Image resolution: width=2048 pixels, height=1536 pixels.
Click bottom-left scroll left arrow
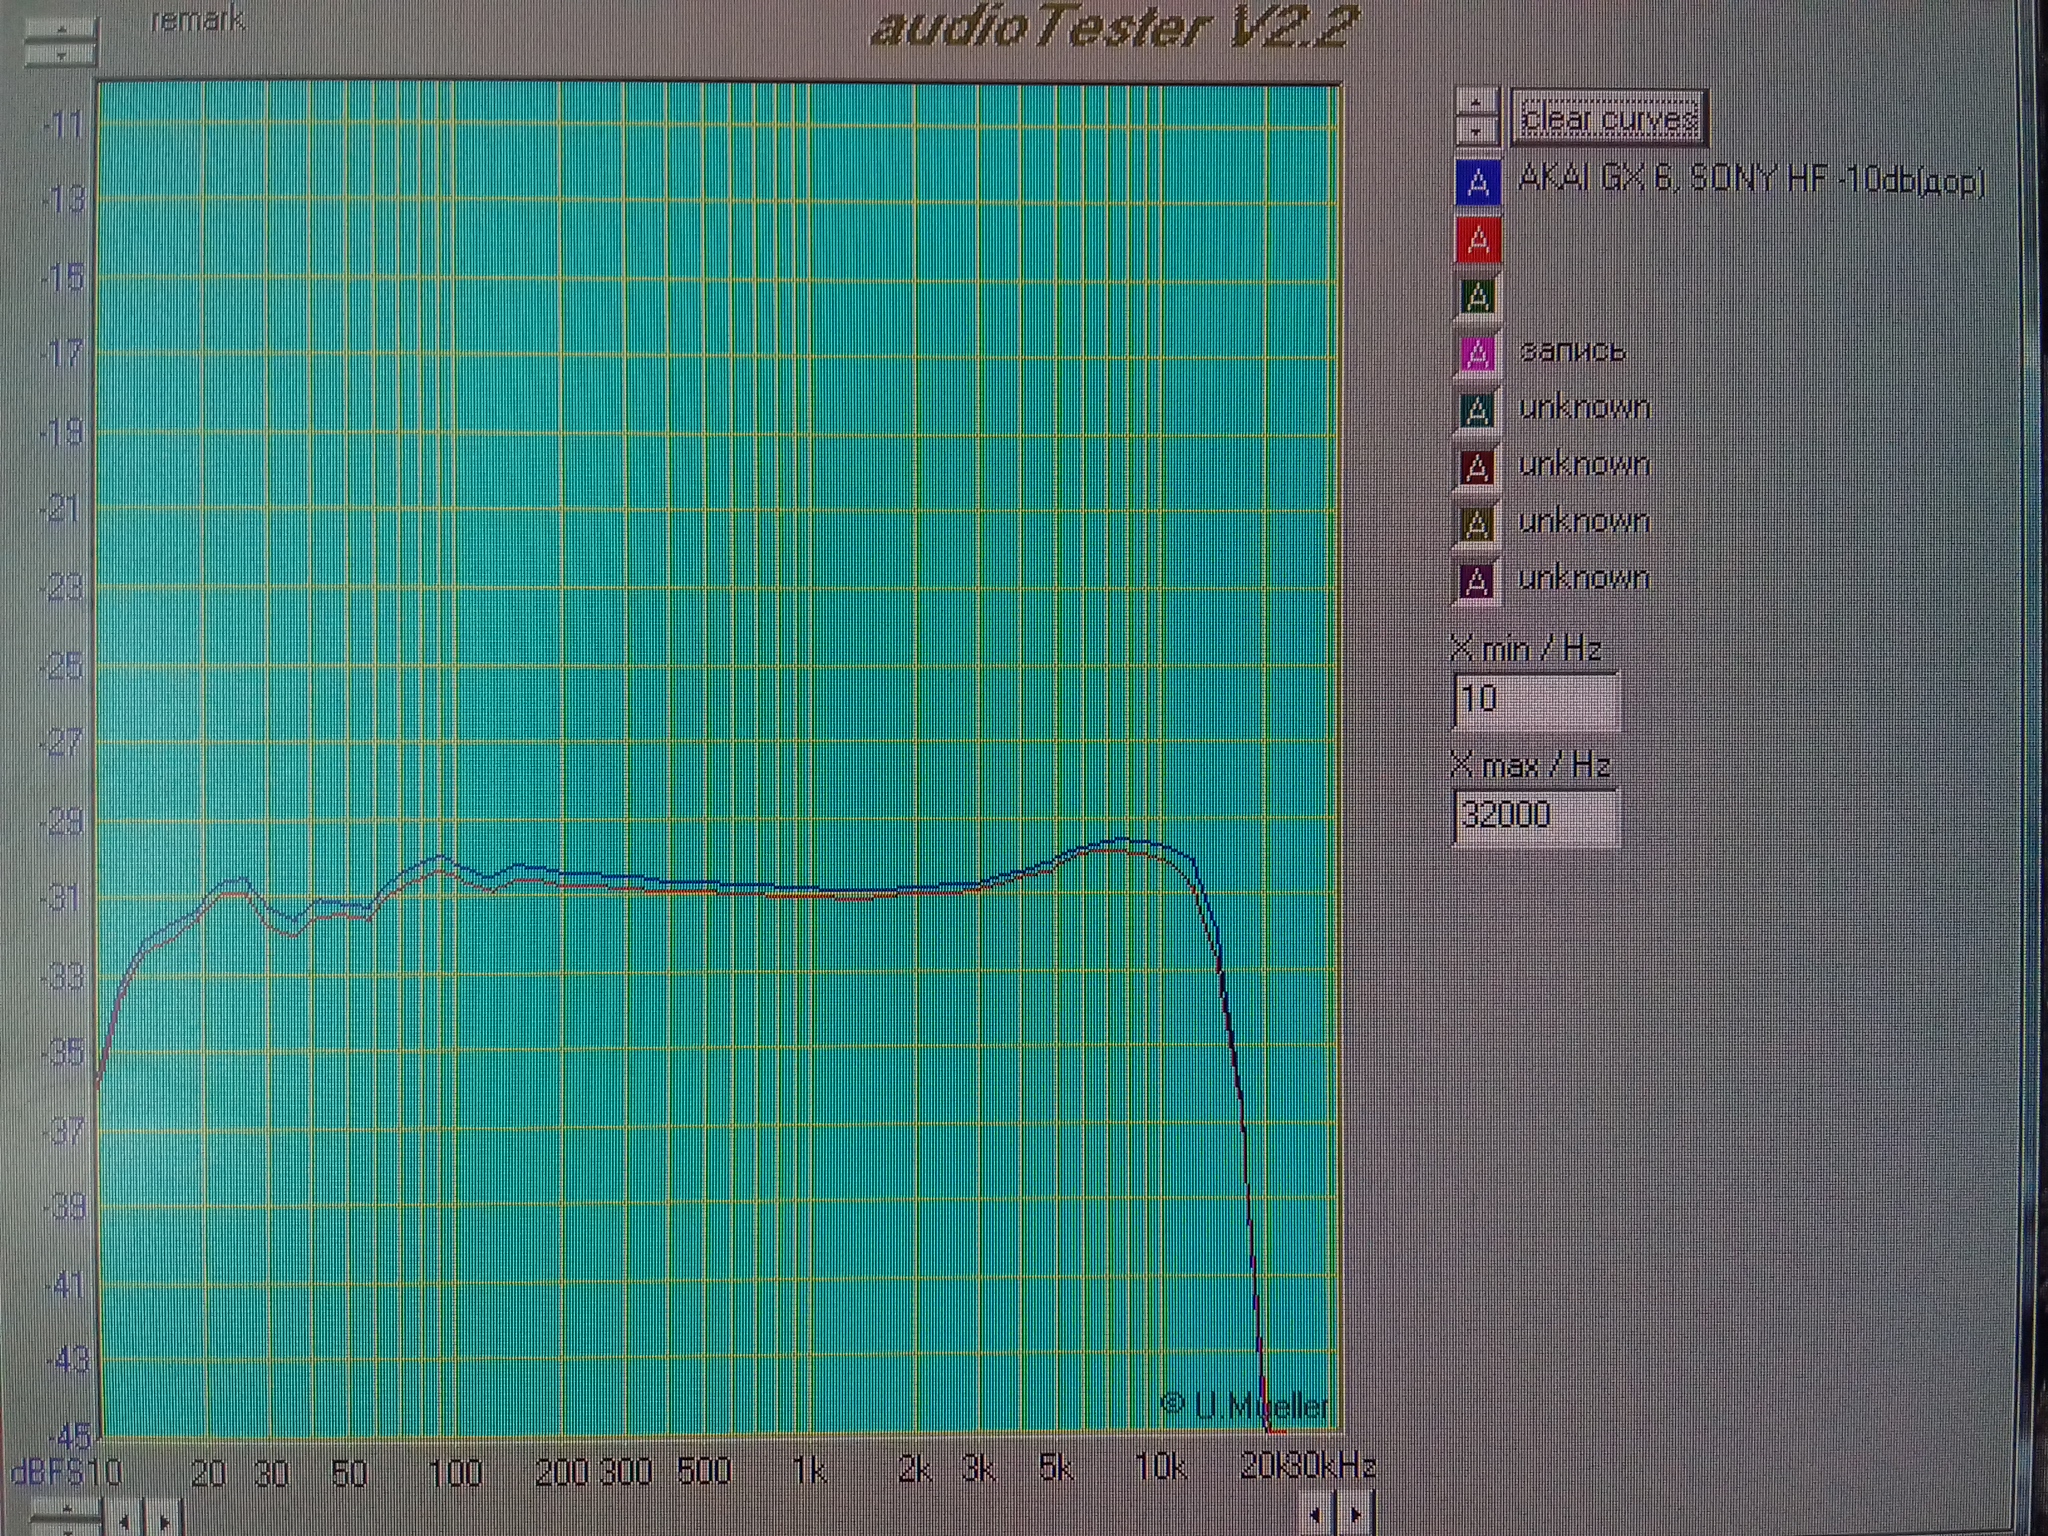(x=124, y=1521)
